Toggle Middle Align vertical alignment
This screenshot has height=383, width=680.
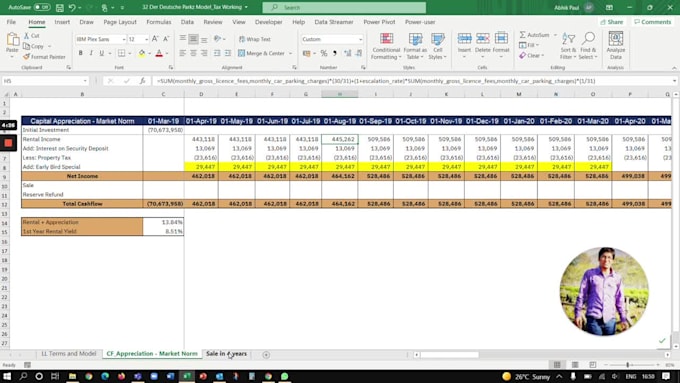point(193,39)
